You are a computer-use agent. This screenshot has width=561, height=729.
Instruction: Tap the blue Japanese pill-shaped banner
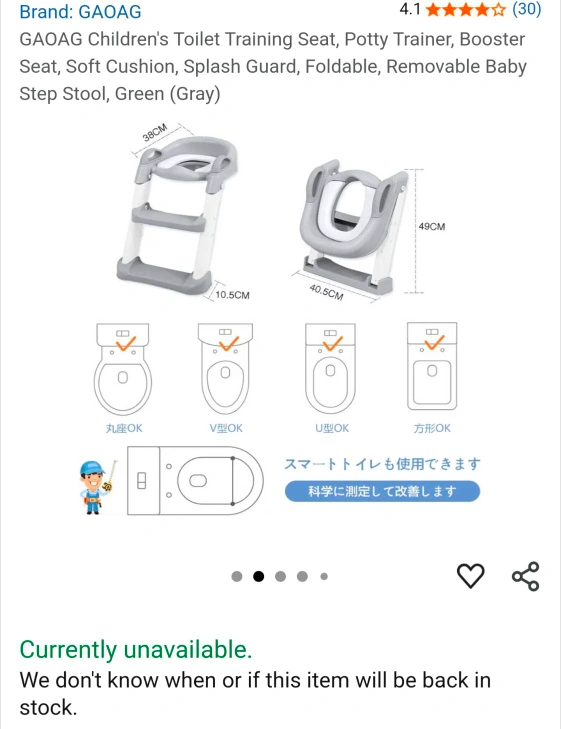[x=382, y=491]
